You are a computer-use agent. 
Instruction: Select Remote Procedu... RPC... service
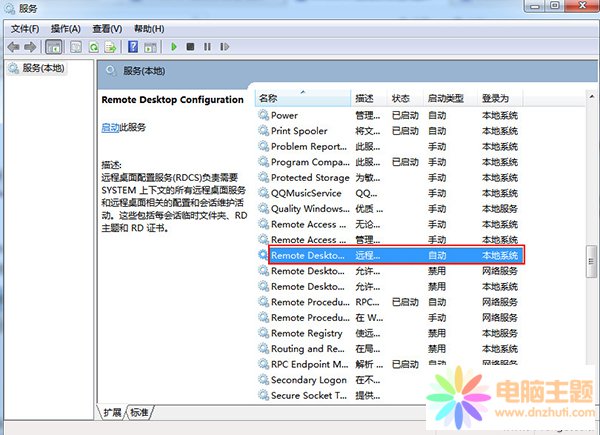[x=388, y=302]
